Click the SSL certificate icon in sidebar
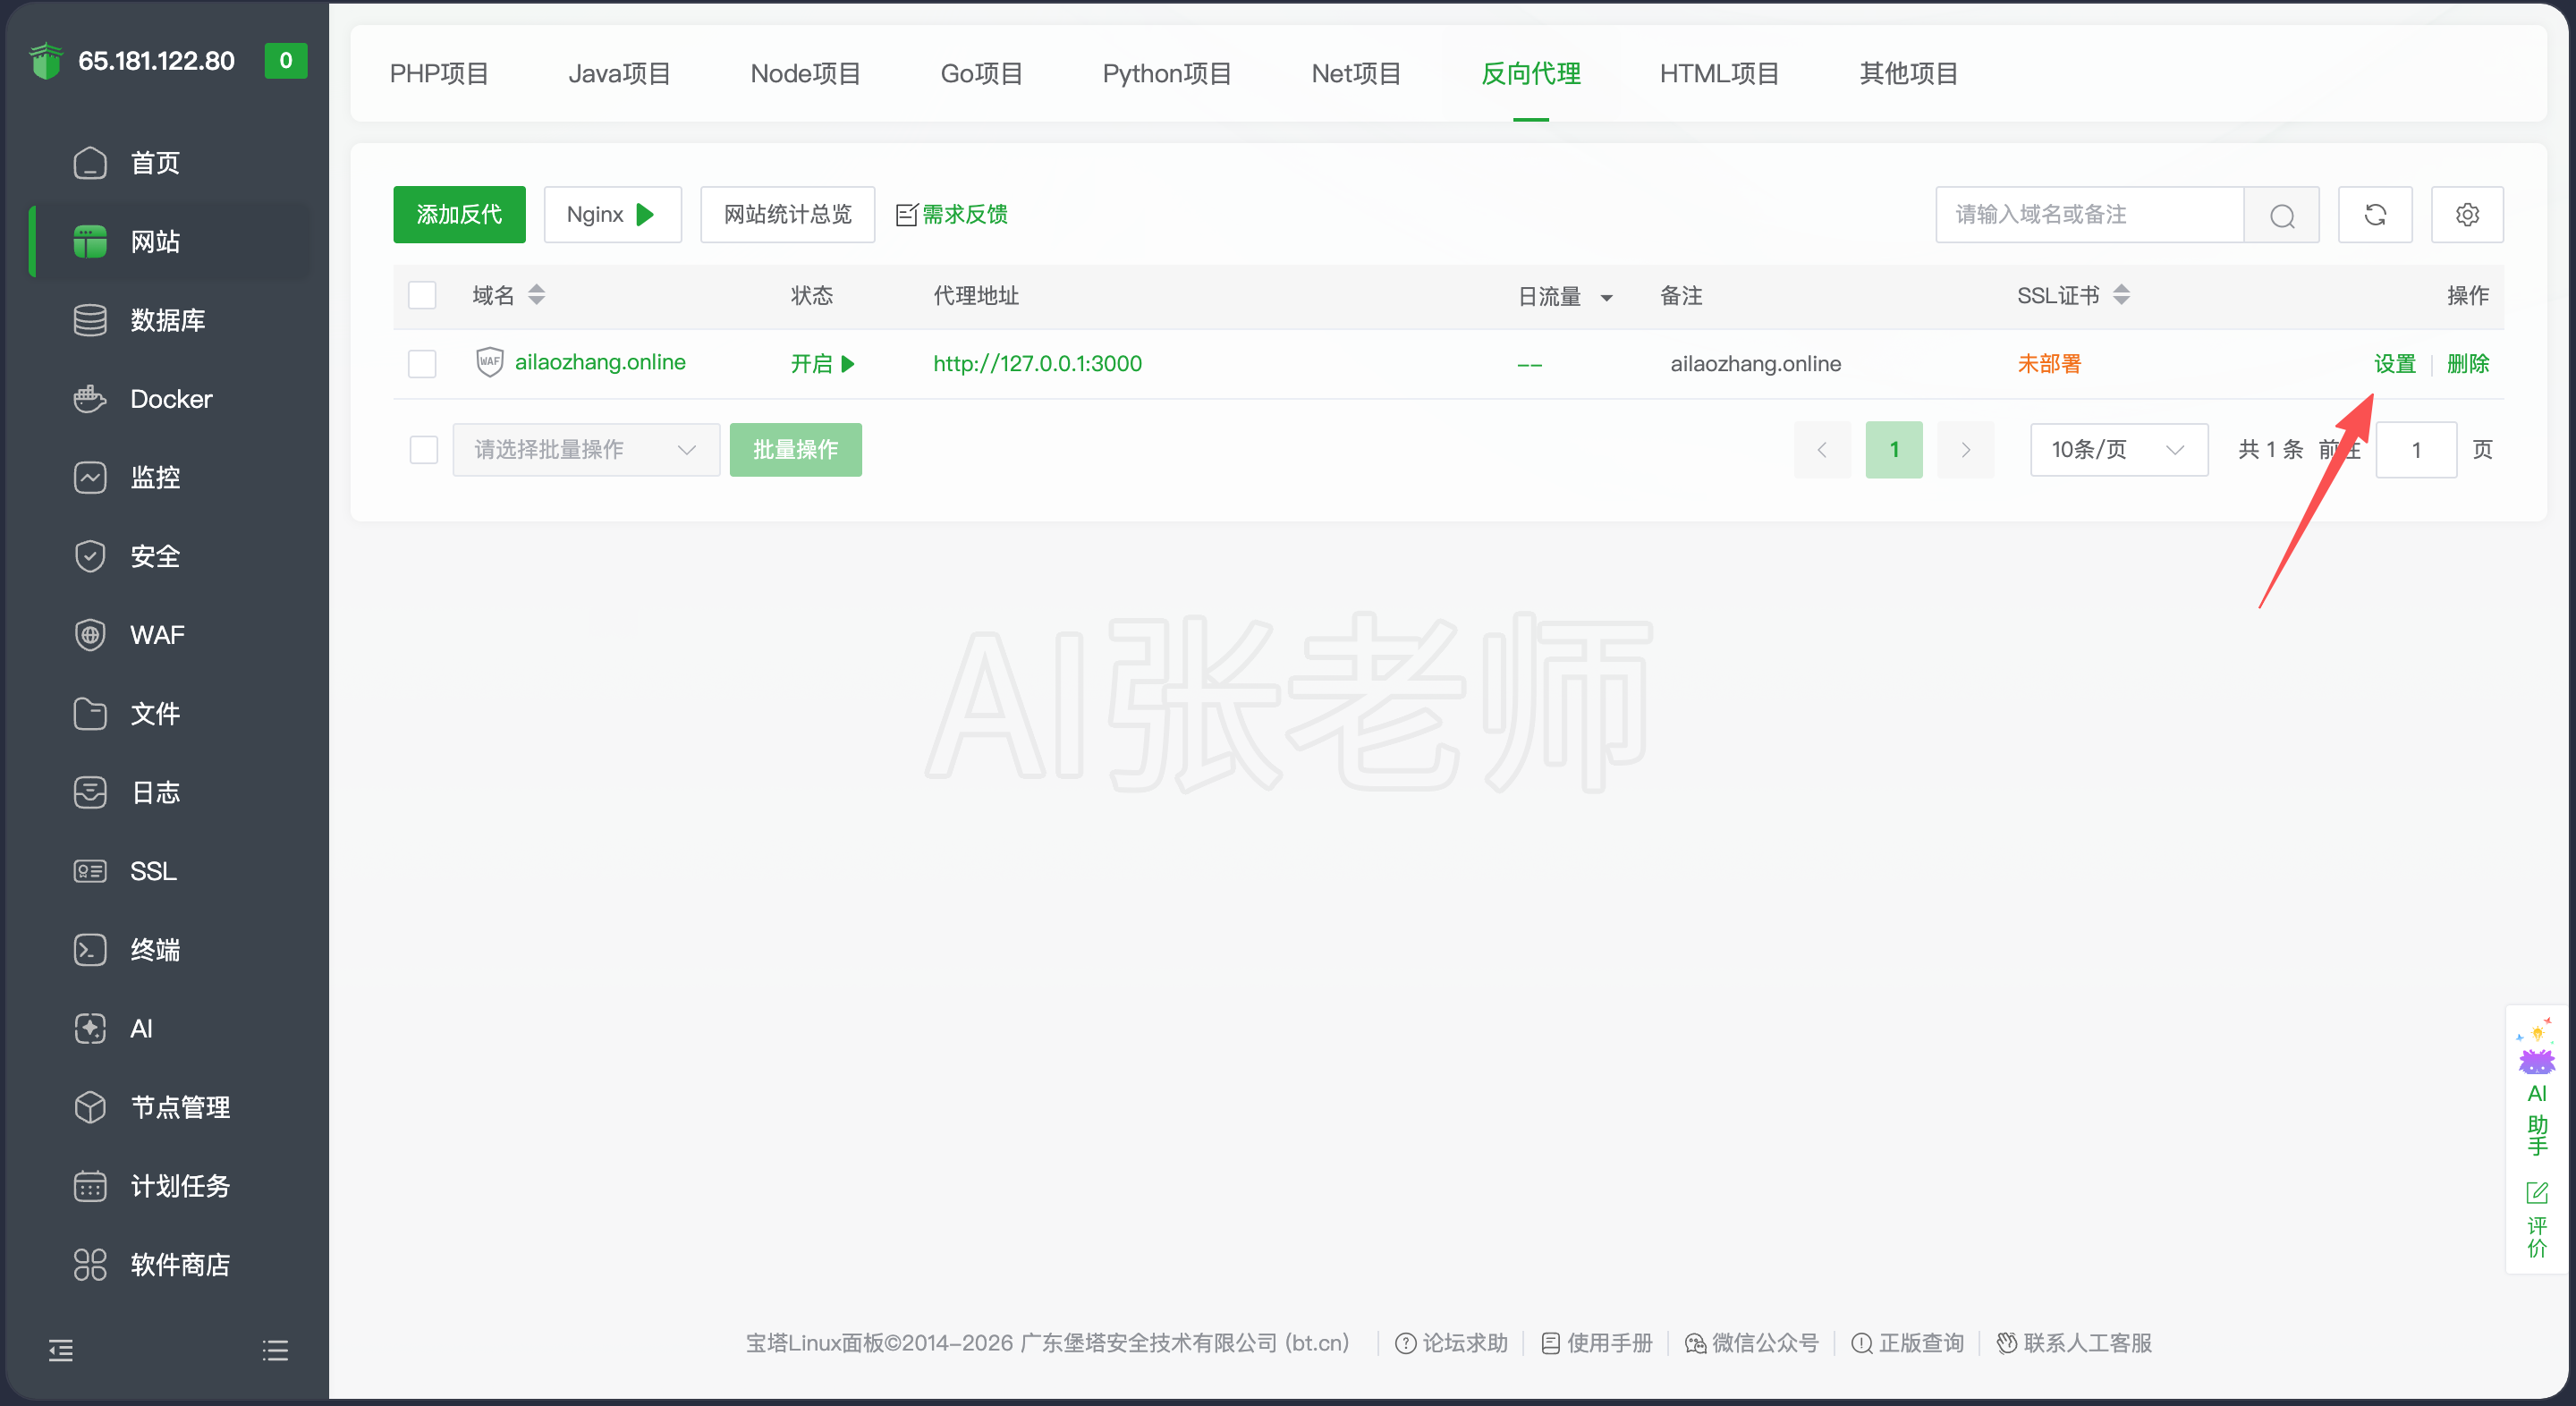This screenshot has height=1406, width=2576. coord(90,871)
